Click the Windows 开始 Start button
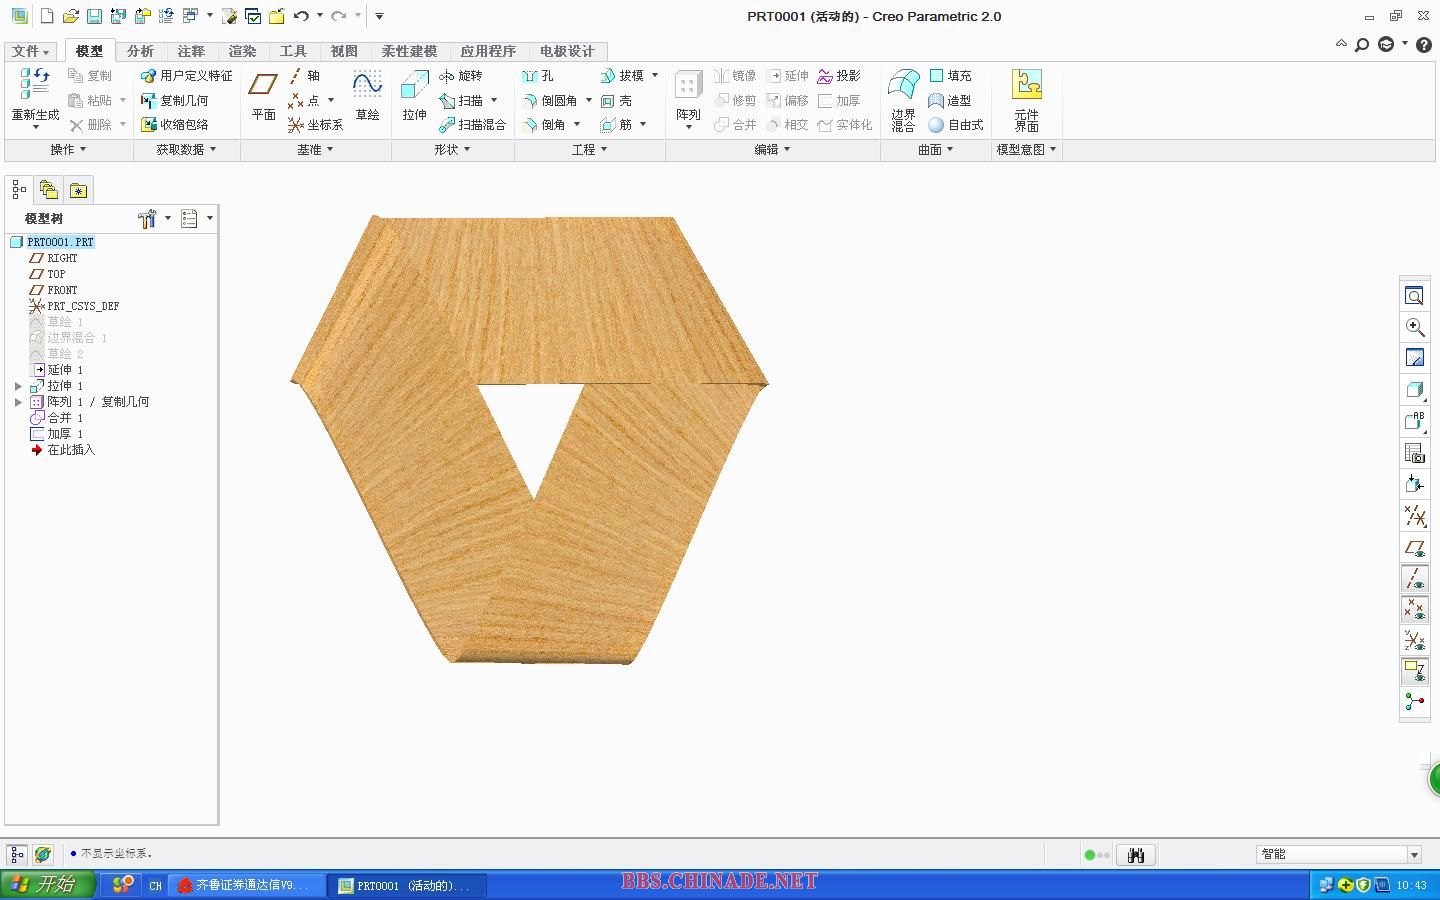This screenshot has width=1440, height=900. click(x=47, y=885)
